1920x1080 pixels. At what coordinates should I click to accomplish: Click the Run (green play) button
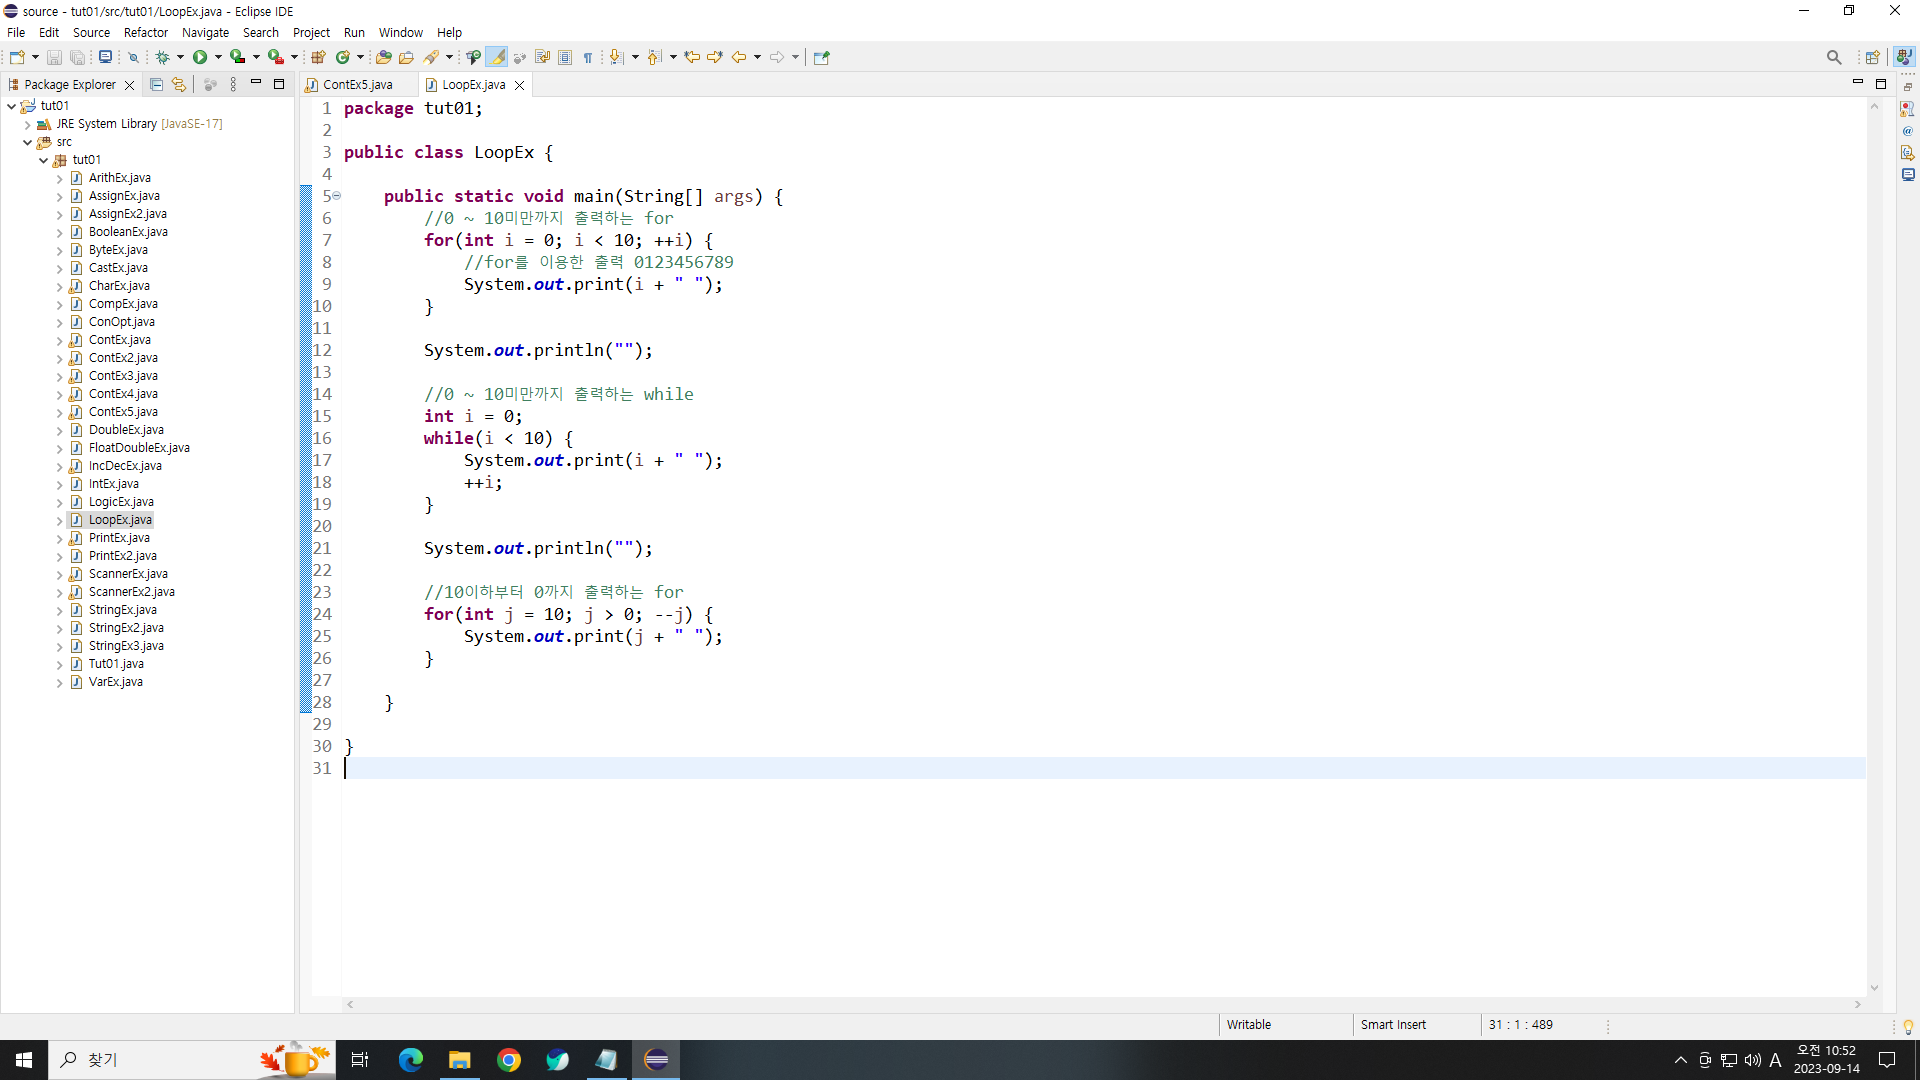(x=200, y=57)
